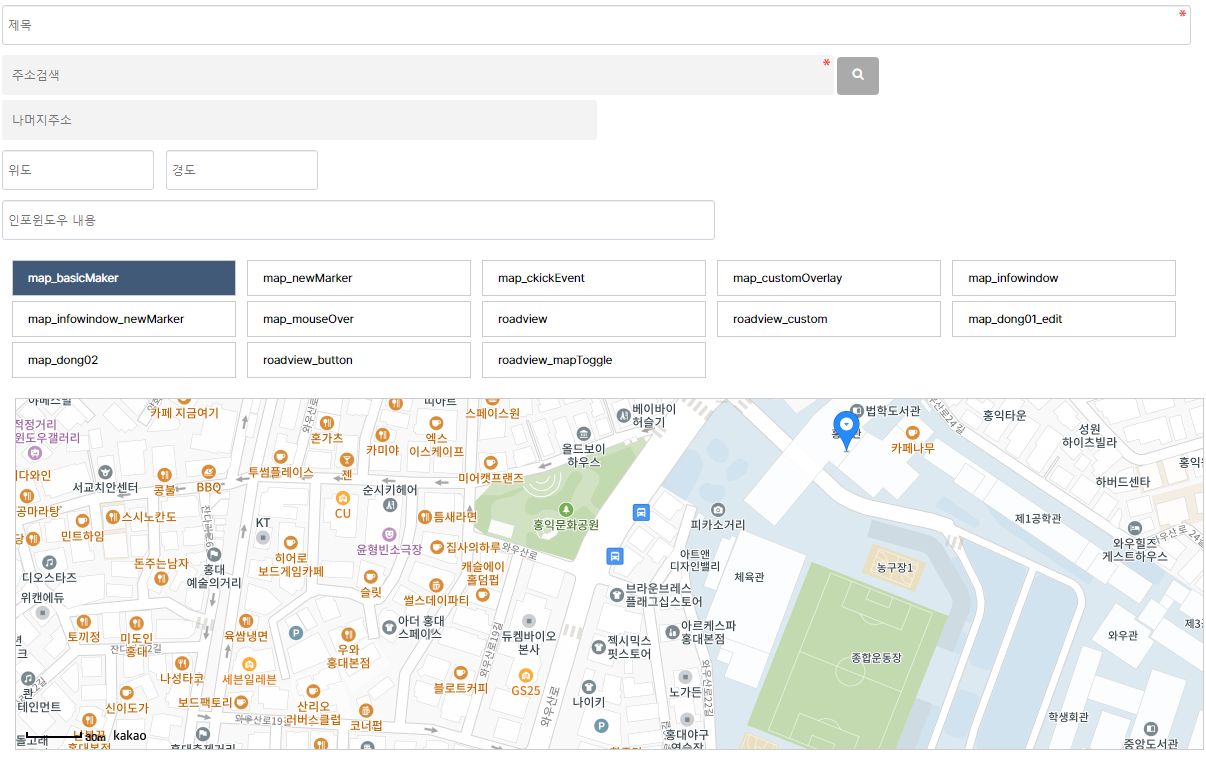Click the roadview_button item

(x=358, y=360)
